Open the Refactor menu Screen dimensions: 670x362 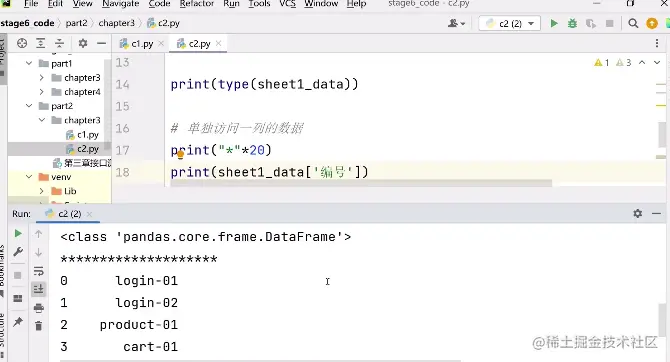(x=197, y=4)
